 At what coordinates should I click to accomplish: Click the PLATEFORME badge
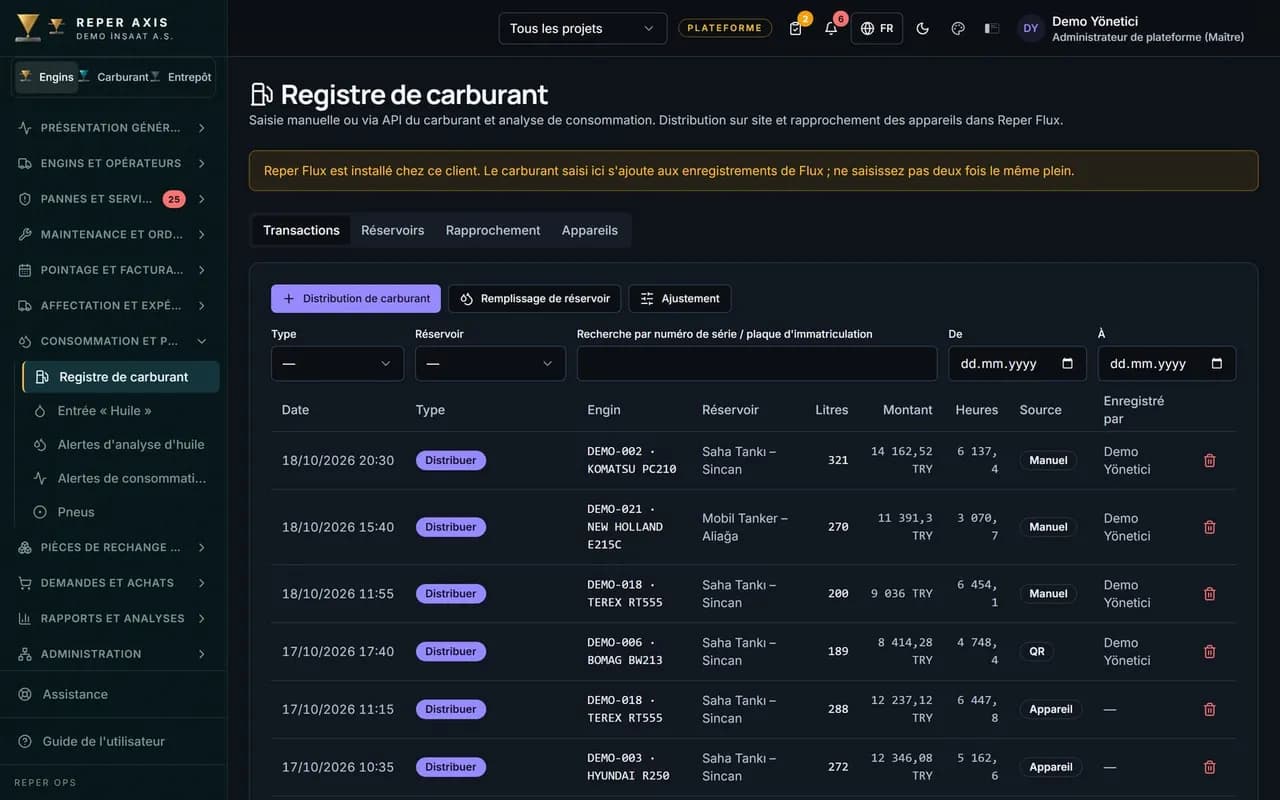click(725, 28)
